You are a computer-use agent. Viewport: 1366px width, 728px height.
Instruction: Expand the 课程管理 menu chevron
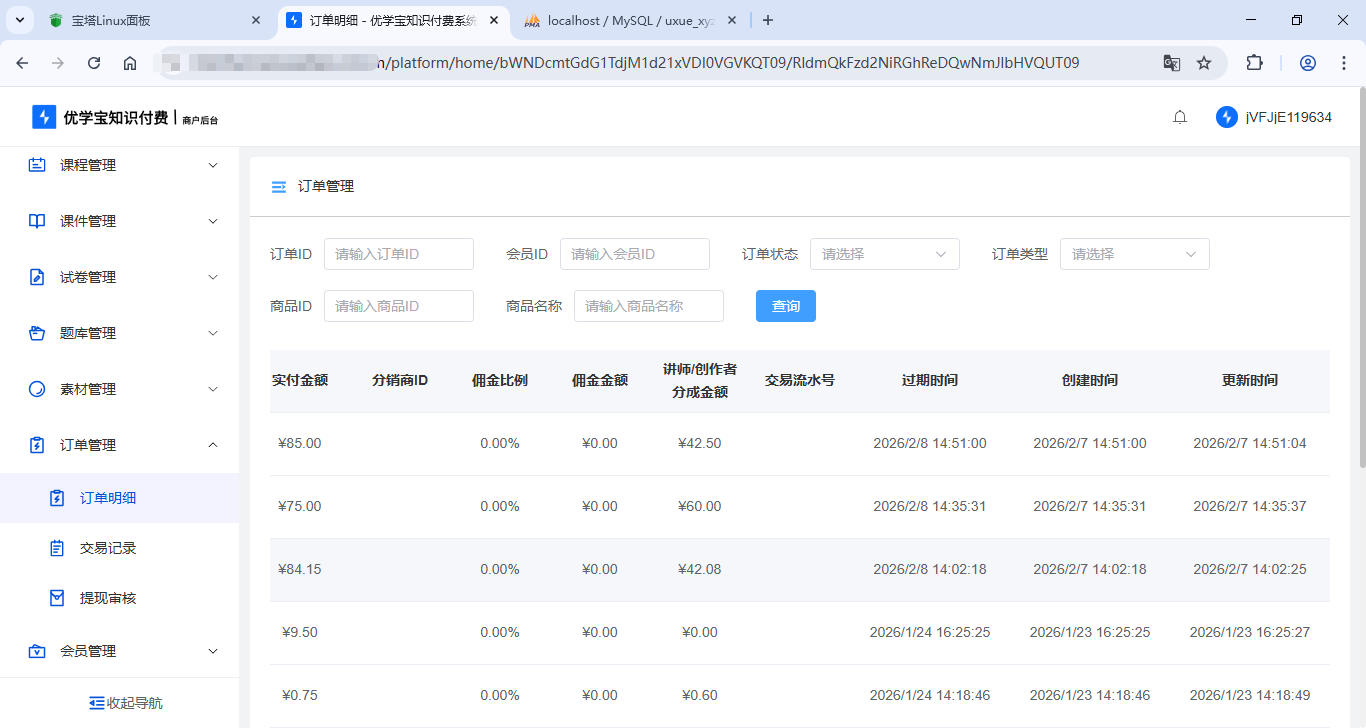[212, 165]
